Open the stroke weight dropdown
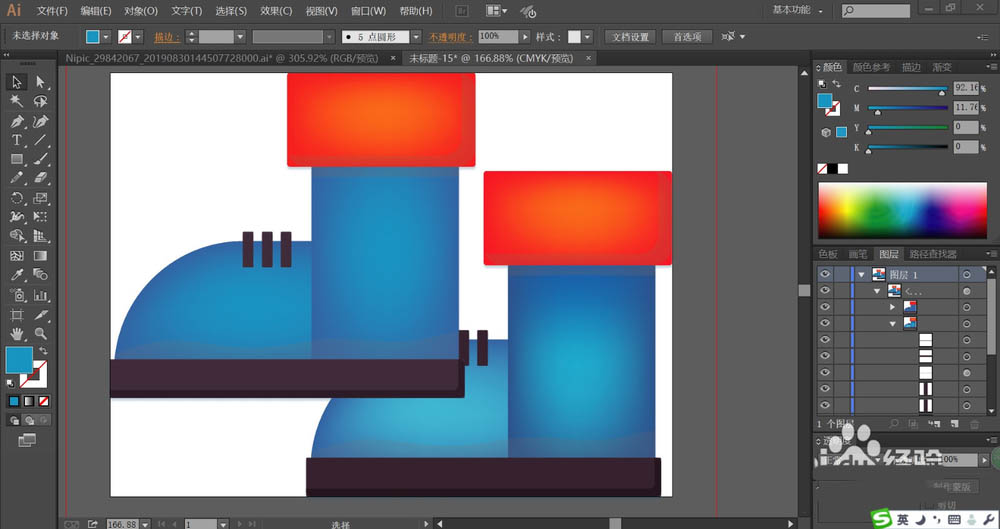 [x=240, y=37]
